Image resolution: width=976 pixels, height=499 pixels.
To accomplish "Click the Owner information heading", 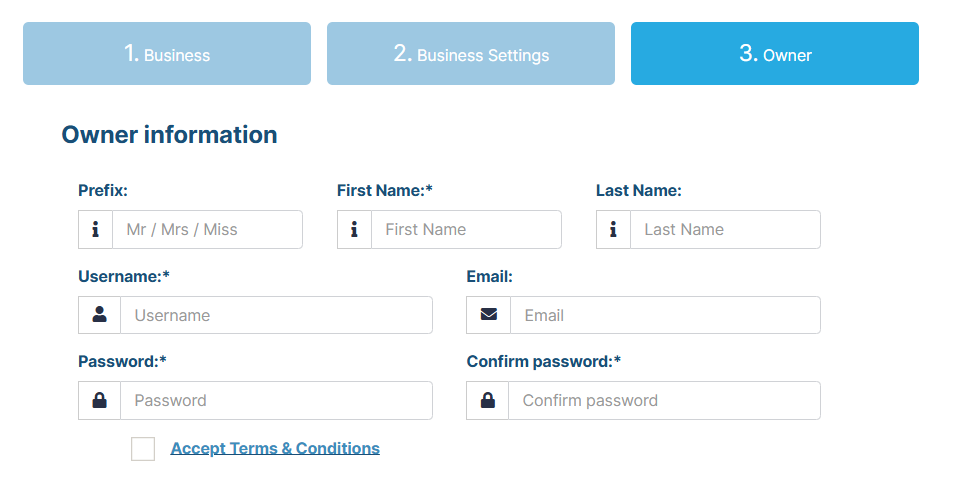I will pyautogui.click(x=170, y=135).
